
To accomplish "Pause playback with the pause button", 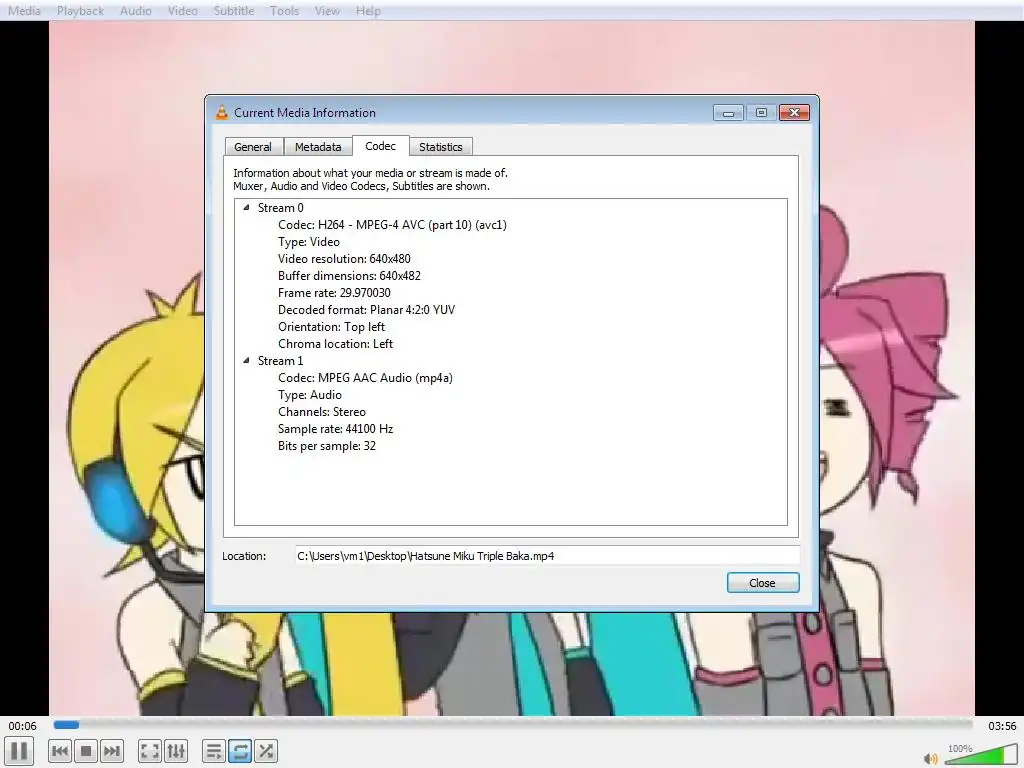I will [20, 751].
